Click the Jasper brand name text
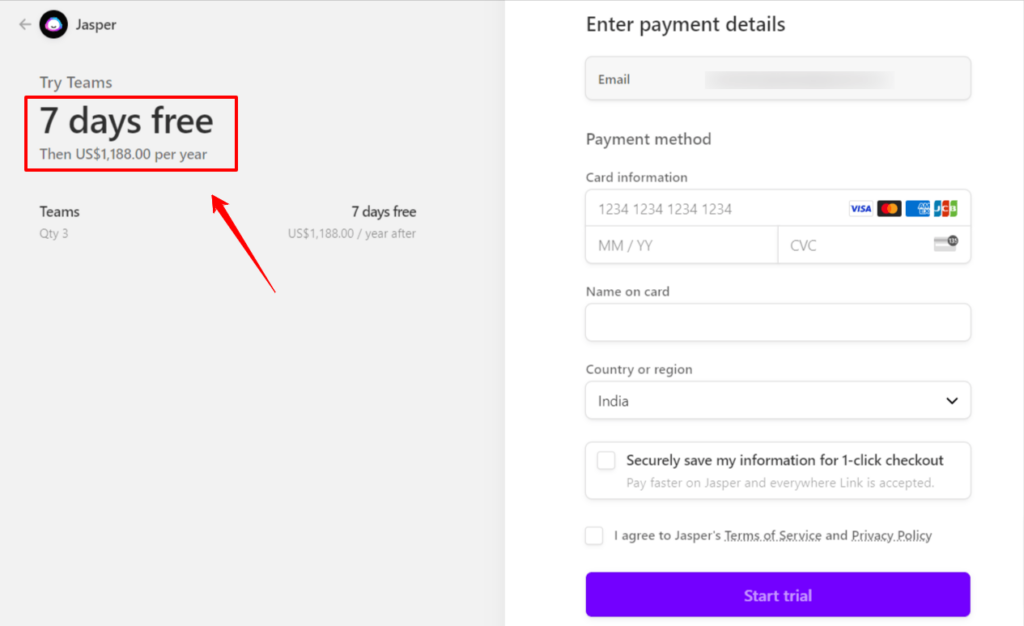Screen dimensions: 1024x626 point(96,25)
